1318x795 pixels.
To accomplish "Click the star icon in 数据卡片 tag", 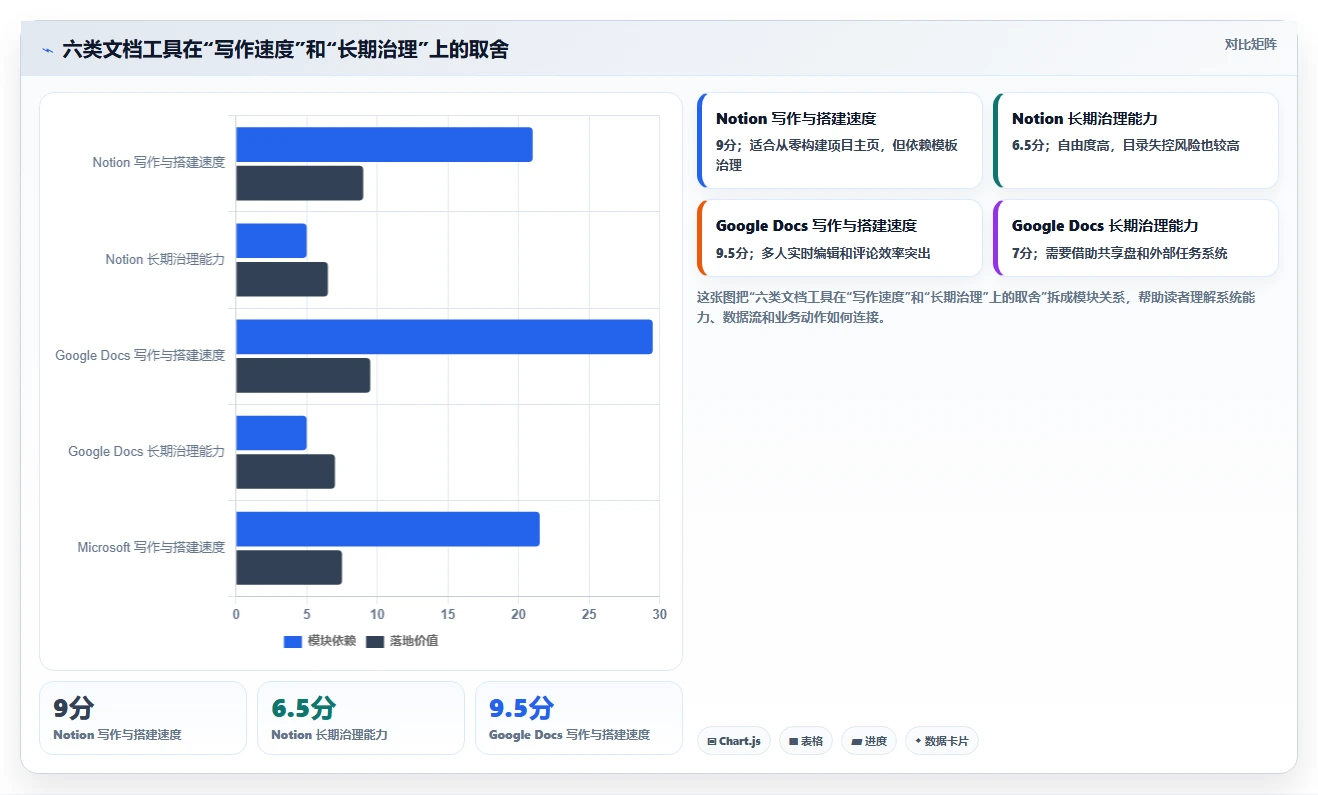I will click(x=918, y=741).
